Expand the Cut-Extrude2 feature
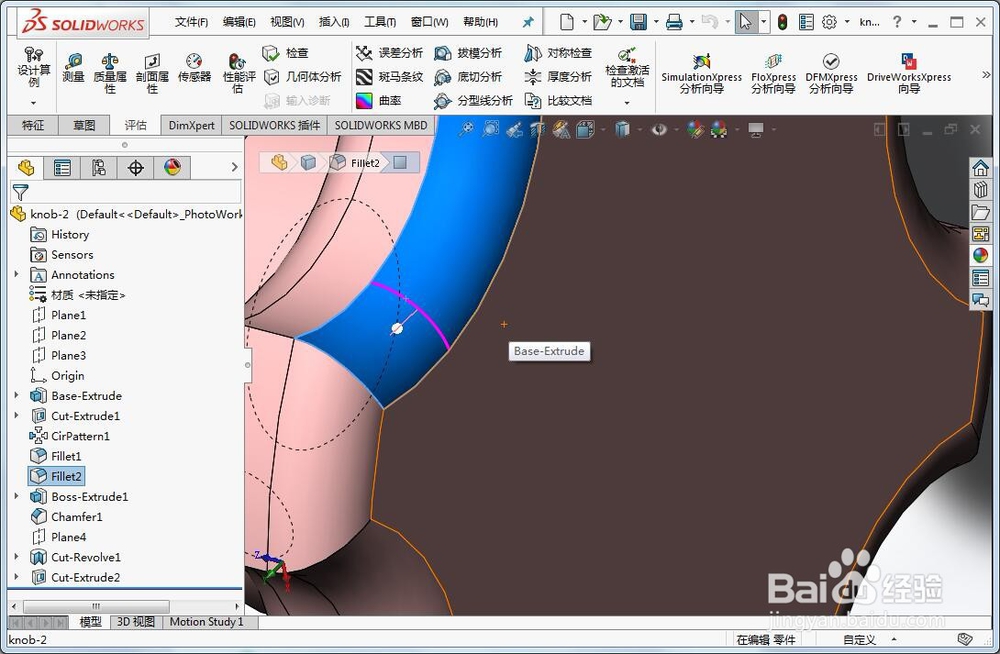 16,577
